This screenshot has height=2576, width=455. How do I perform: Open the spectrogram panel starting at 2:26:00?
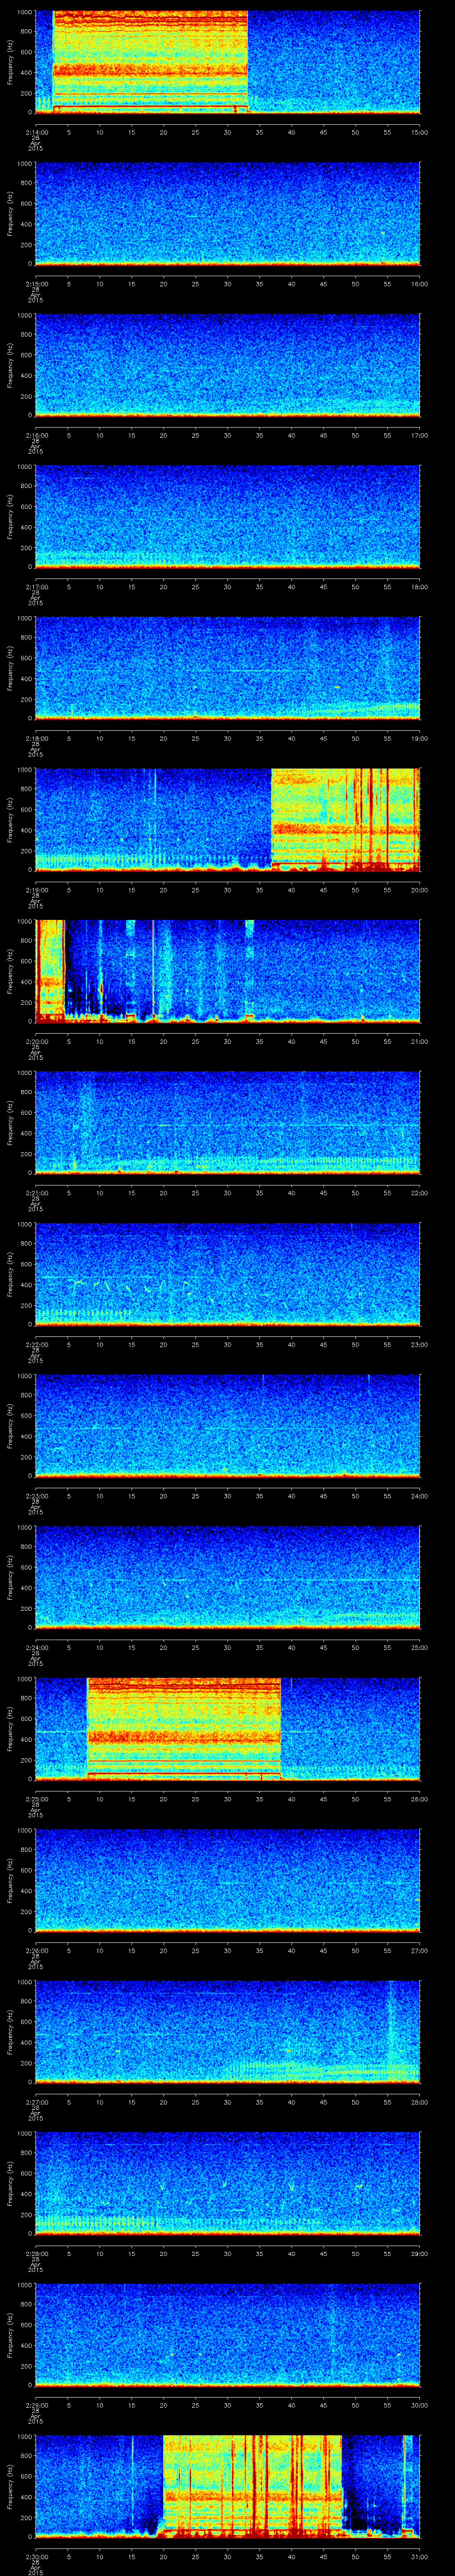click(x=227, y=1880)
